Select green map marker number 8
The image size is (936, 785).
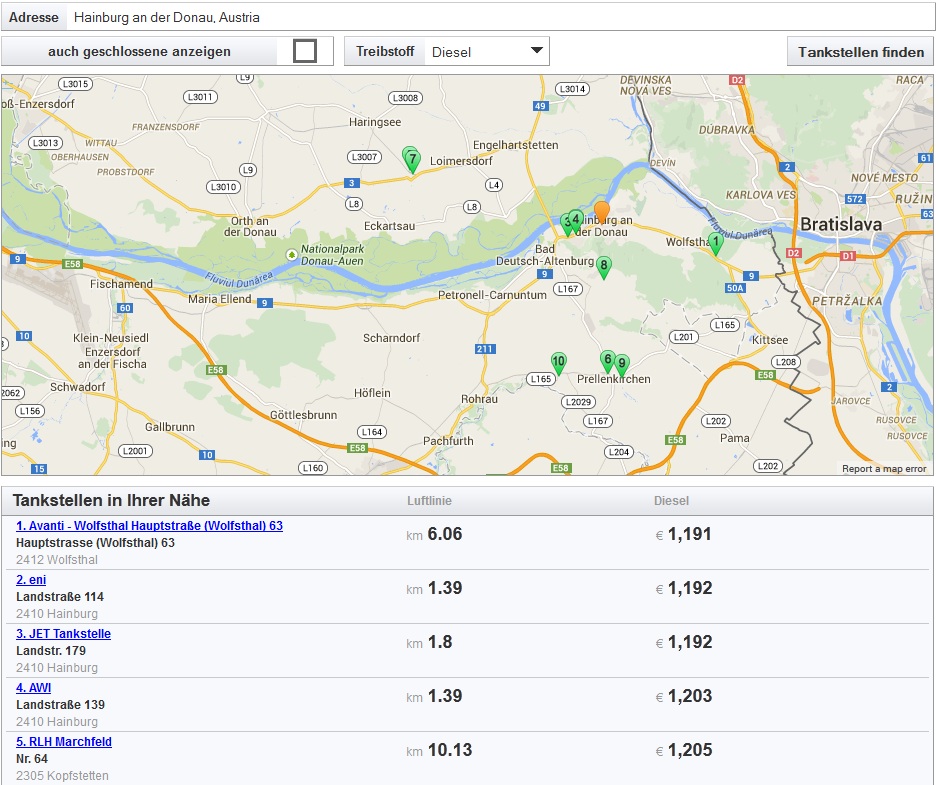coord(603,266)
